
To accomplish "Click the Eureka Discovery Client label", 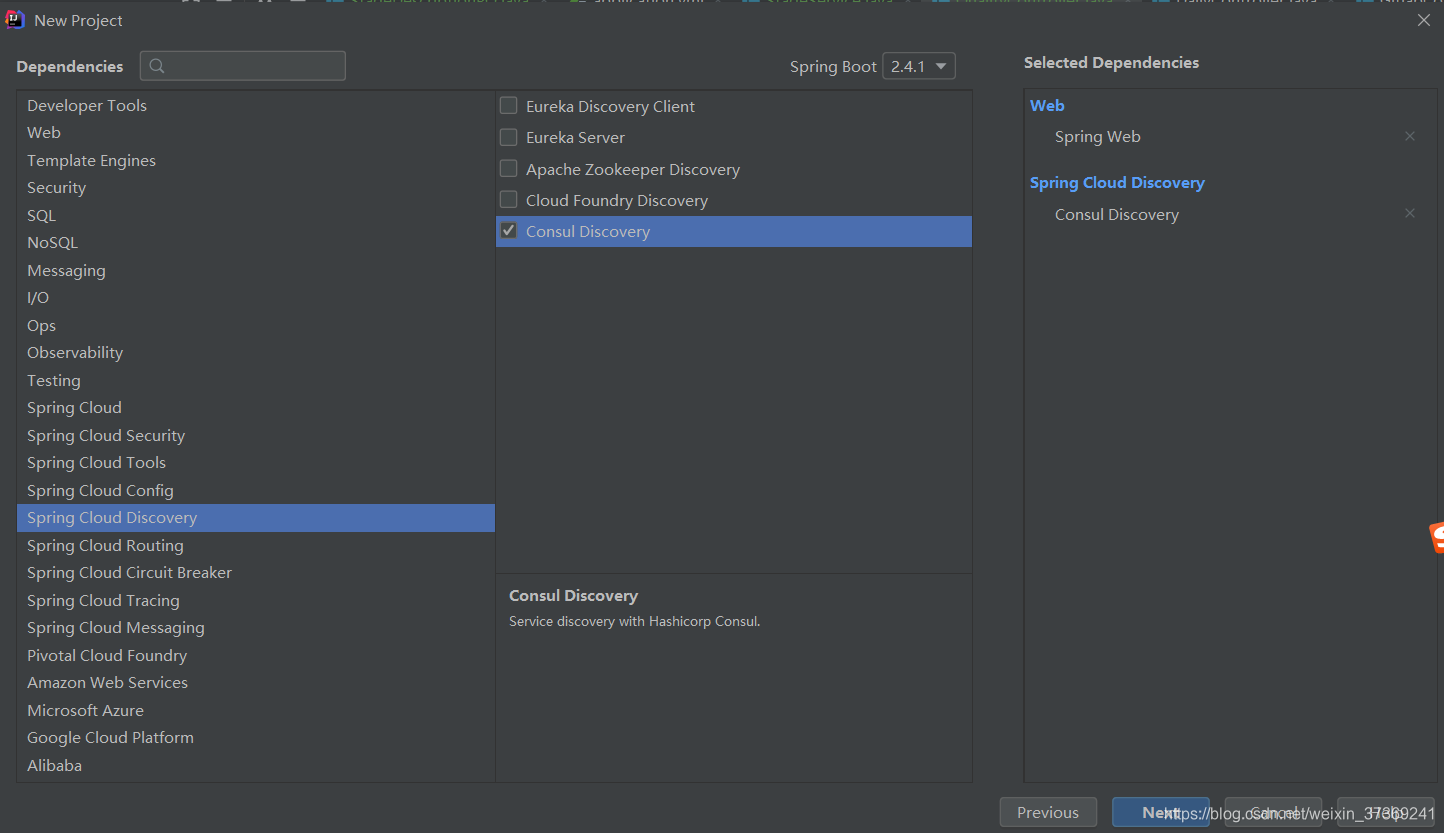I will (610, 106).
